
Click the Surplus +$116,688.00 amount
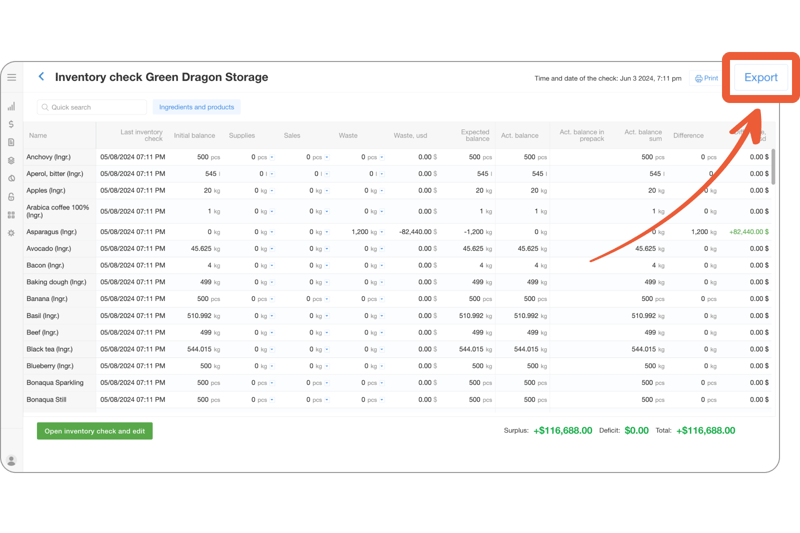[x=563, y=430]
